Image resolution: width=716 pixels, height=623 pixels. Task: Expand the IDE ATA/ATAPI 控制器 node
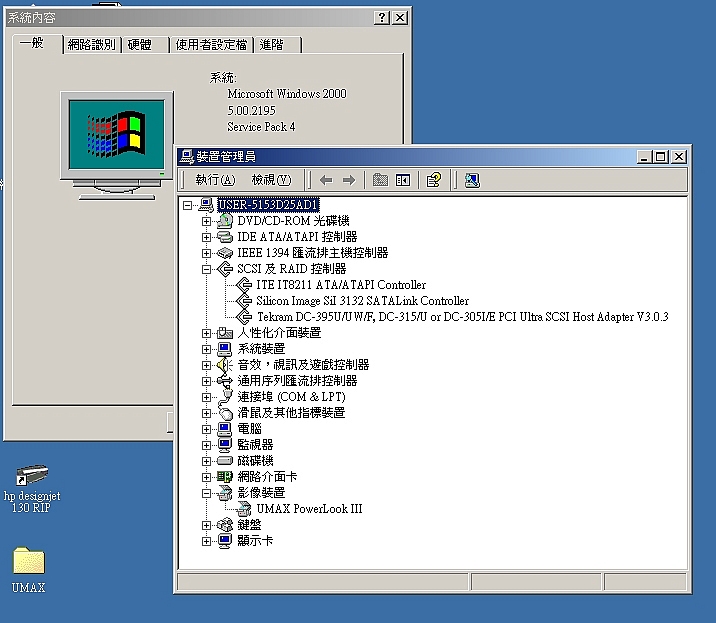(206, 238)
